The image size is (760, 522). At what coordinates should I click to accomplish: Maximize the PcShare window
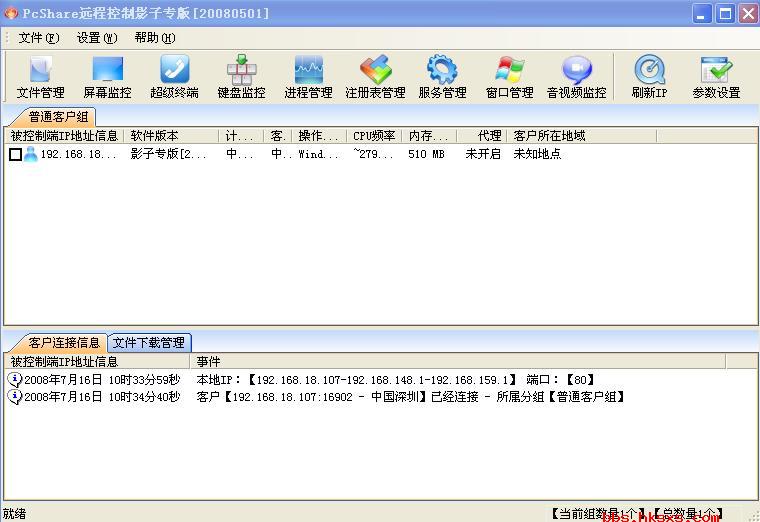click(725, 13)
